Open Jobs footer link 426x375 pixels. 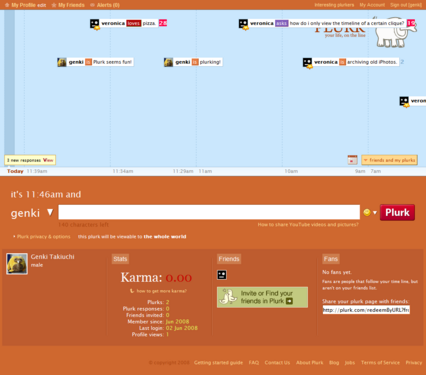(x=350, y=363)
